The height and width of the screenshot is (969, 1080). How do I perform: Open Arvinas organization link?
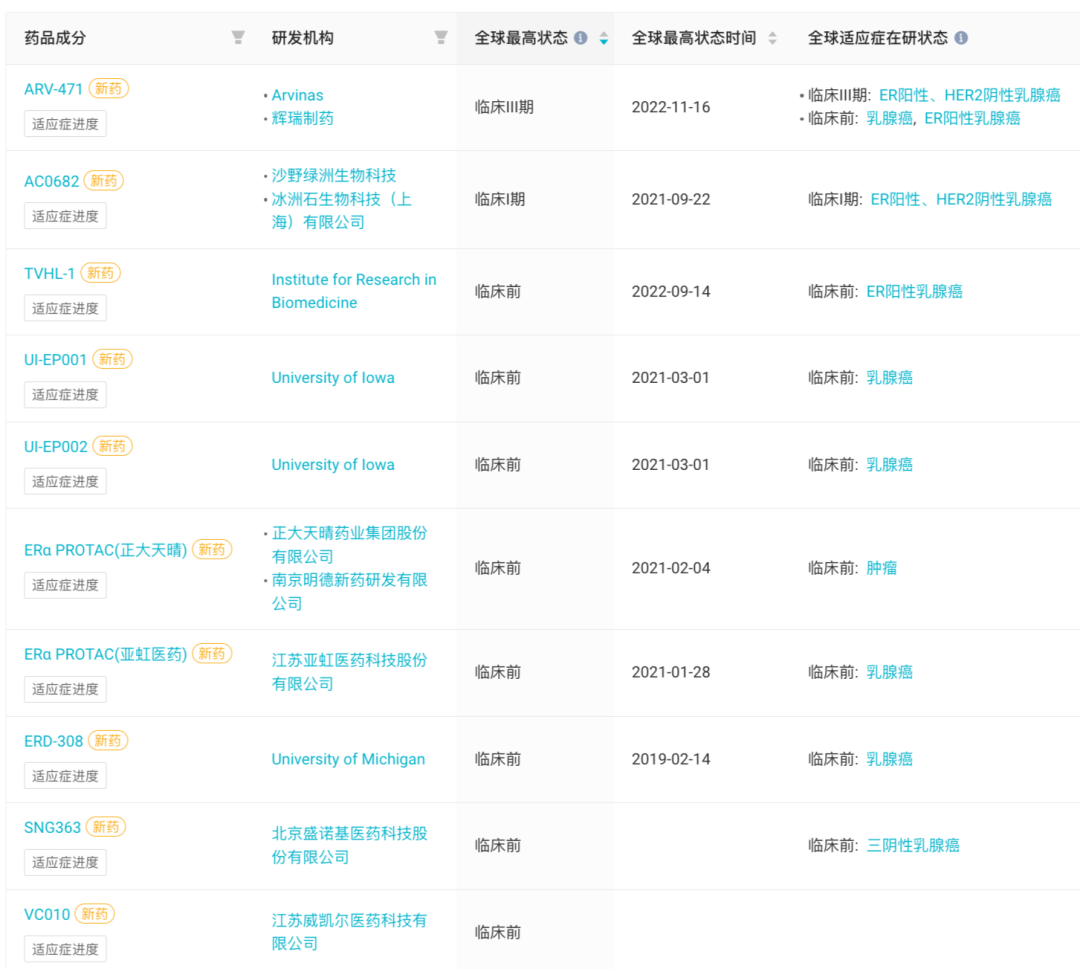click(x=298, y=95)
